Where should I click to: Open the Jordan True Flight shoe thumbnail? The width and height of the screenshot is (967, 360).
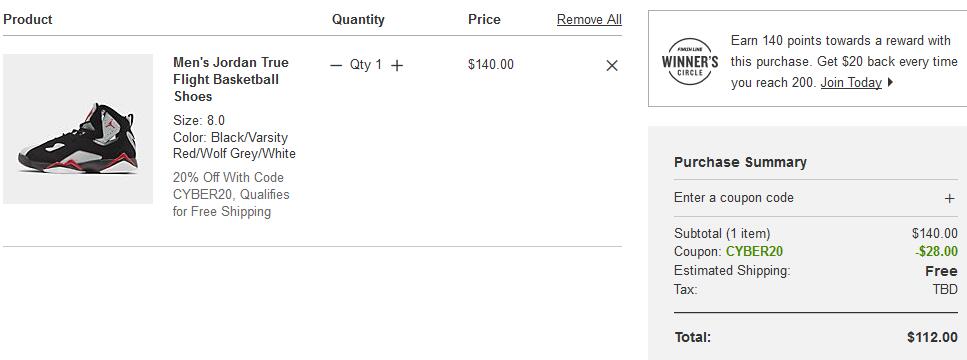coord(78,129)
